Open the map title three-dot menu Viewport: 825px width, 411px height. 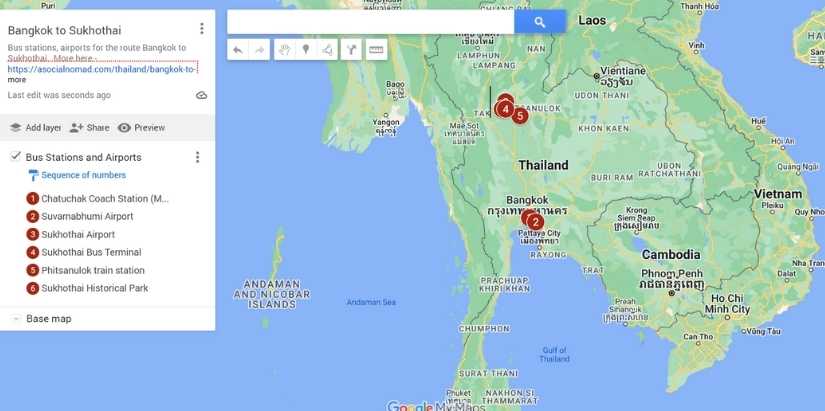tap(202, 28)
